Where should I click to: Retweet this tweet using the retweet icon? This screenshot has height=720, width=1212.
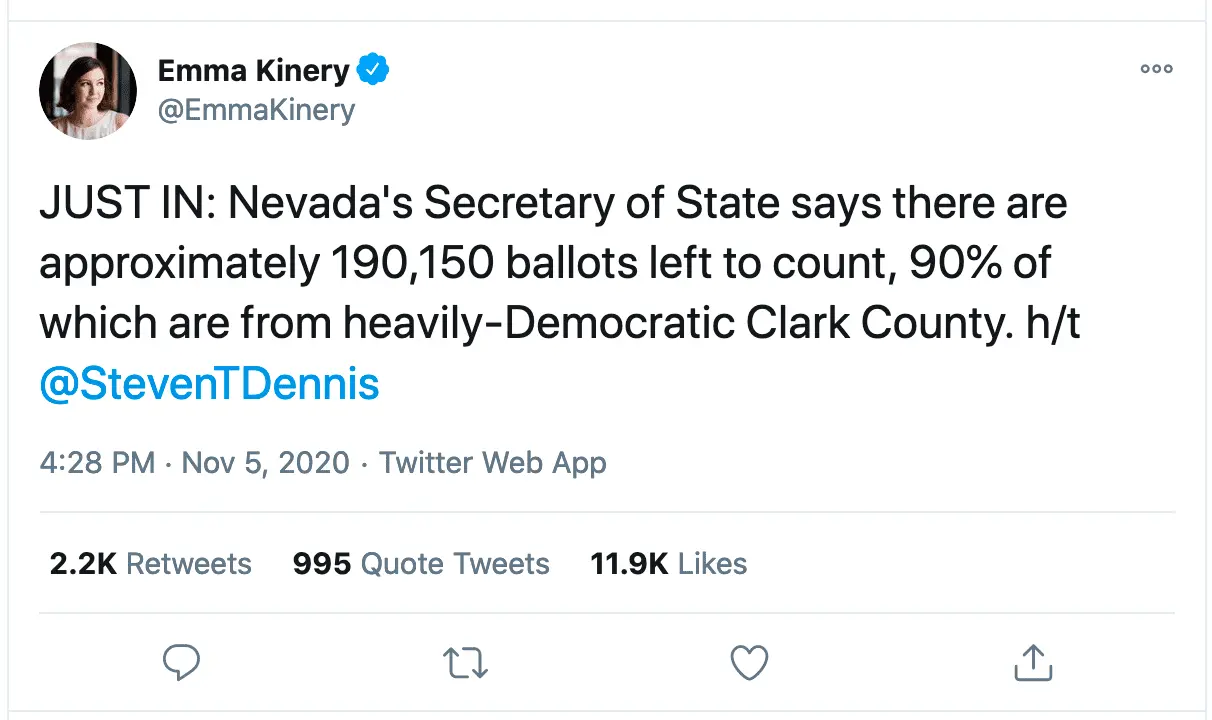tap(465, 662)
